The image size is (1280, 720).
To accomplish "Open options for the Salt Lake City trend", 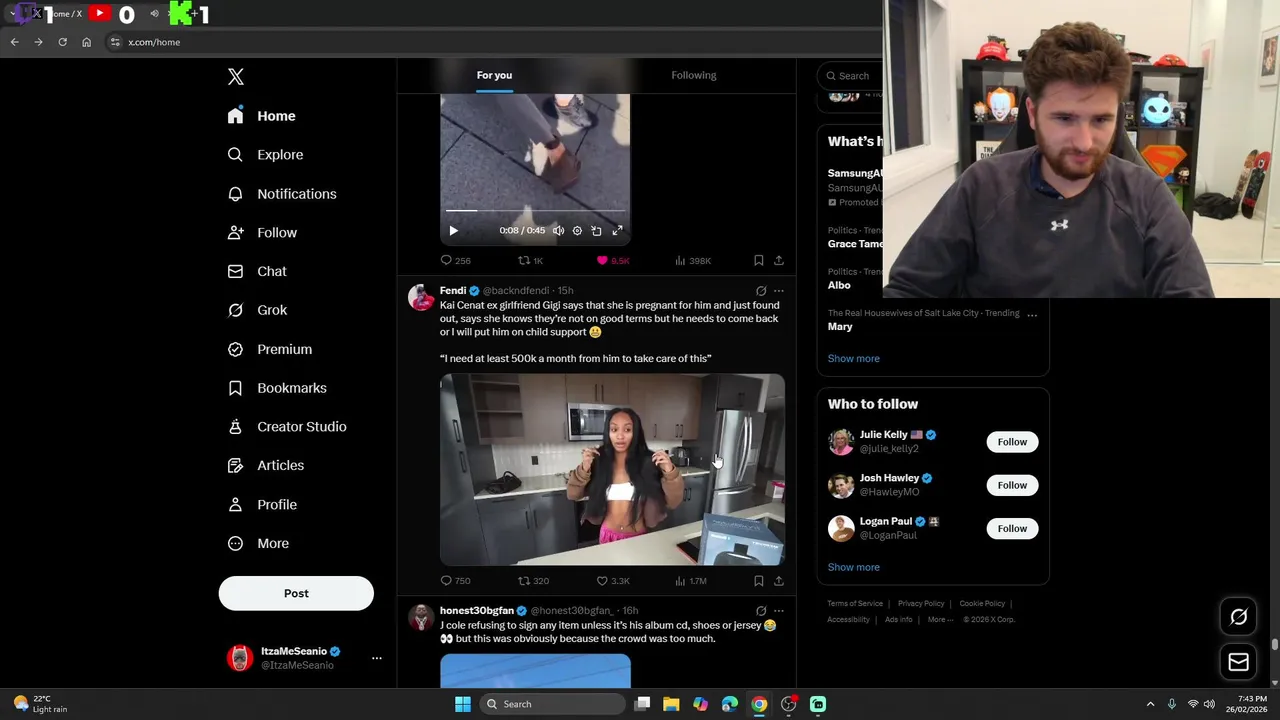I will pyautogui.click(x=1032, y=314).
